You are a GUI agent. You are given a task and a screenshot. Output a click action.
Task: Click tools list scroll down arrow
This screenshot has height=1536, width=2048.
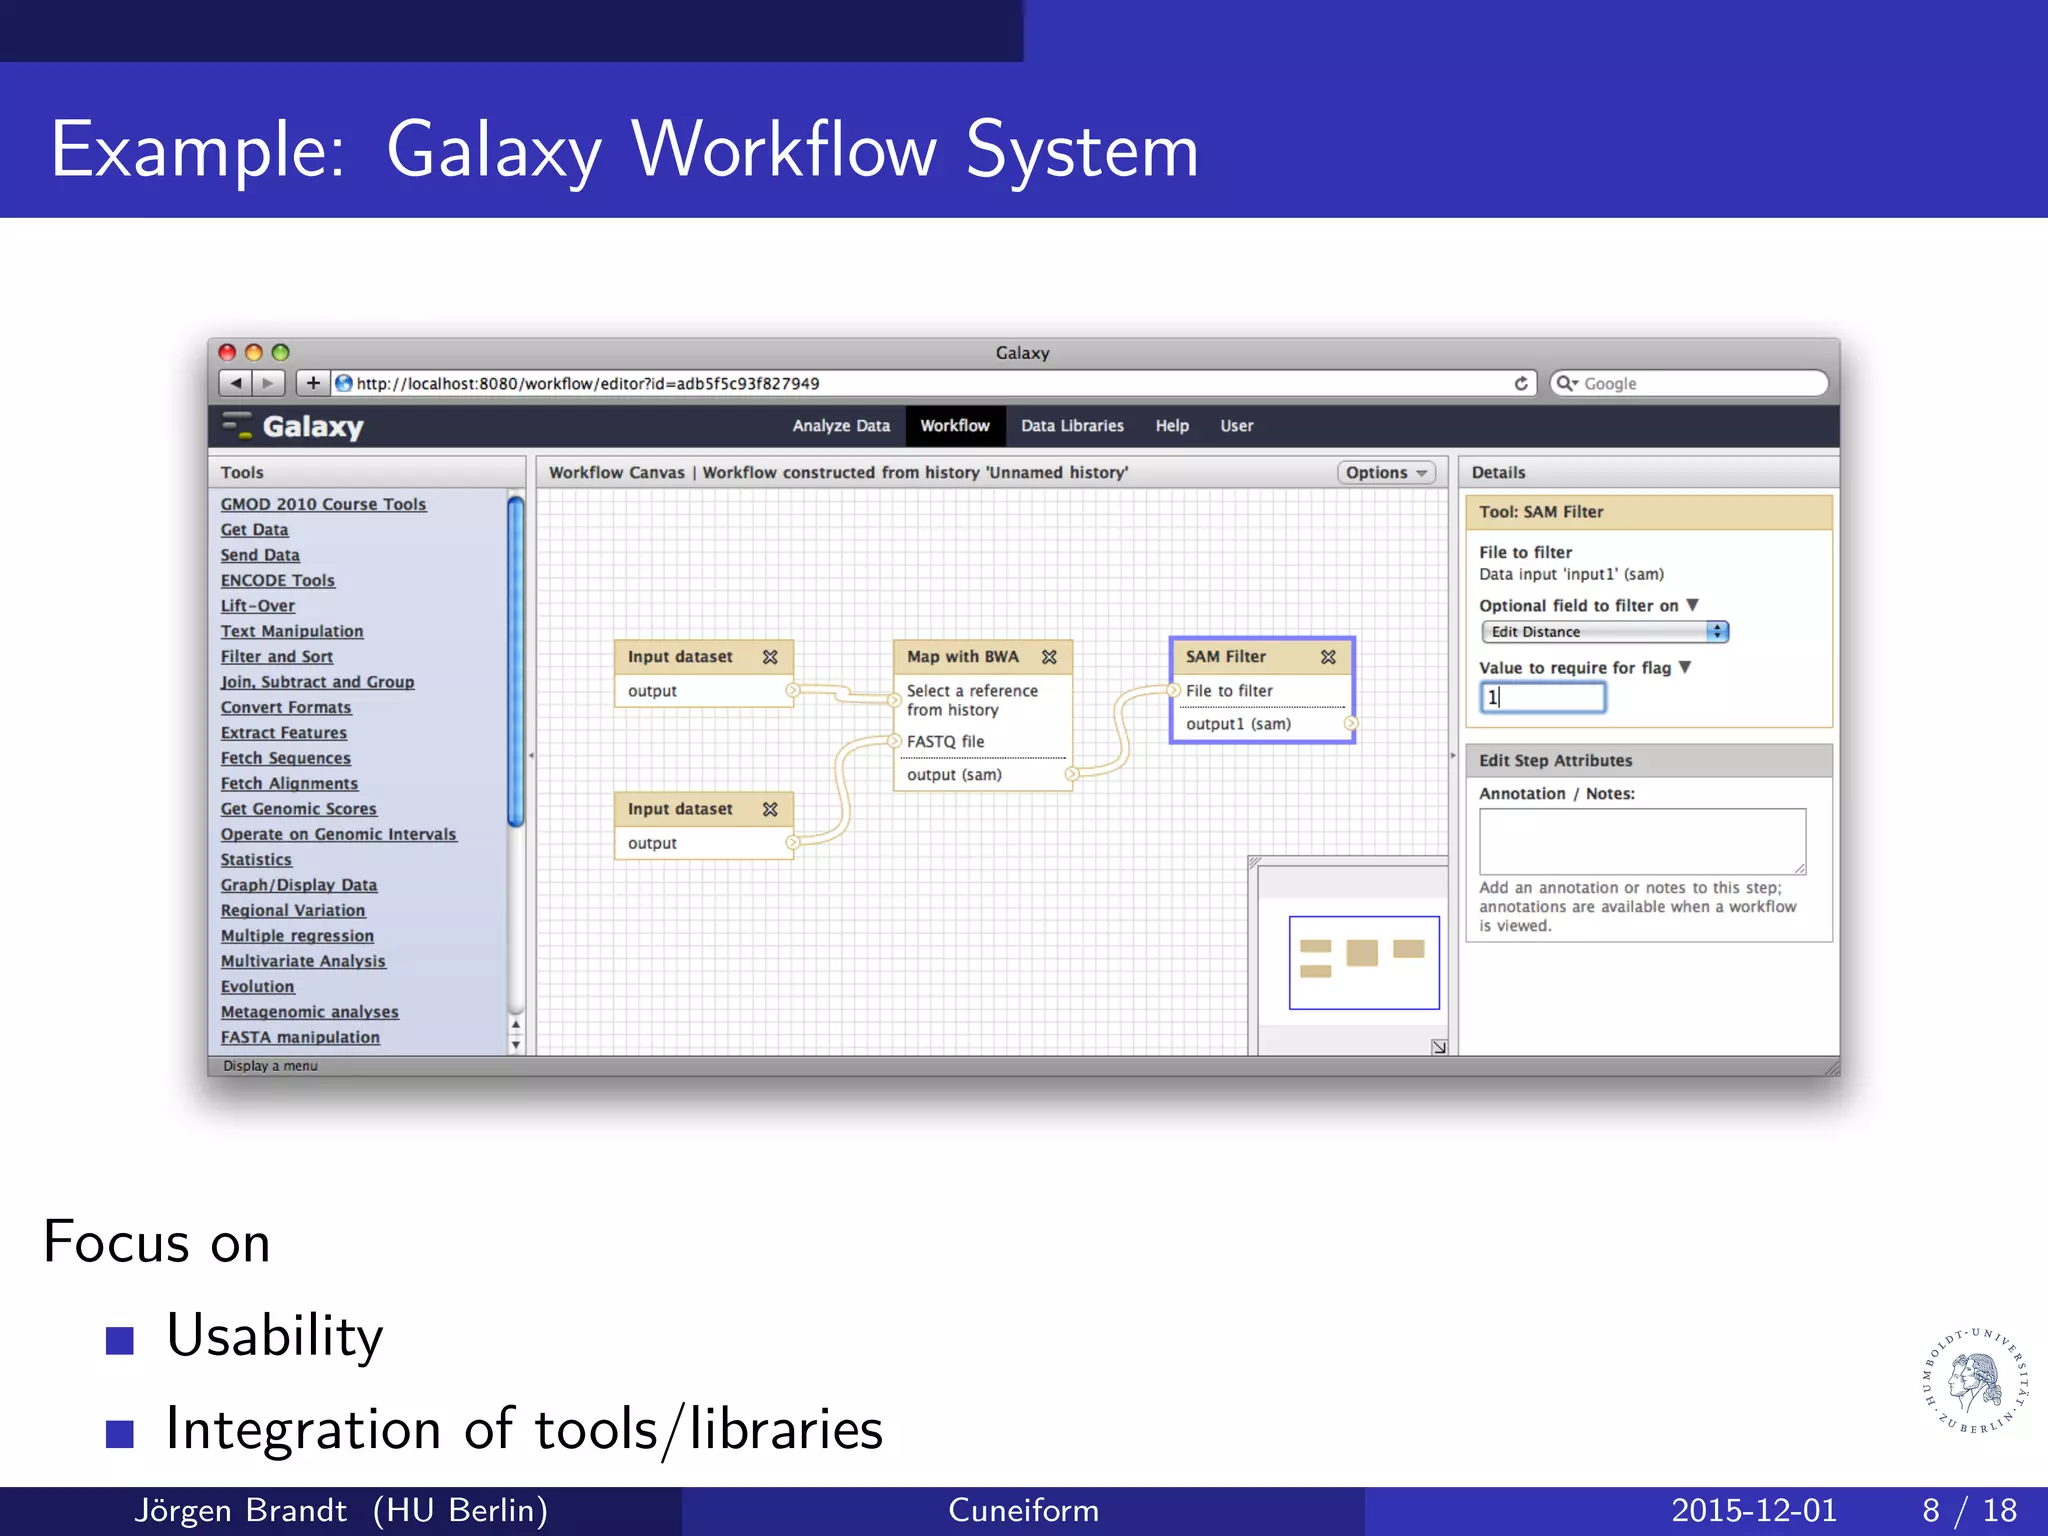coord(516,1045)
